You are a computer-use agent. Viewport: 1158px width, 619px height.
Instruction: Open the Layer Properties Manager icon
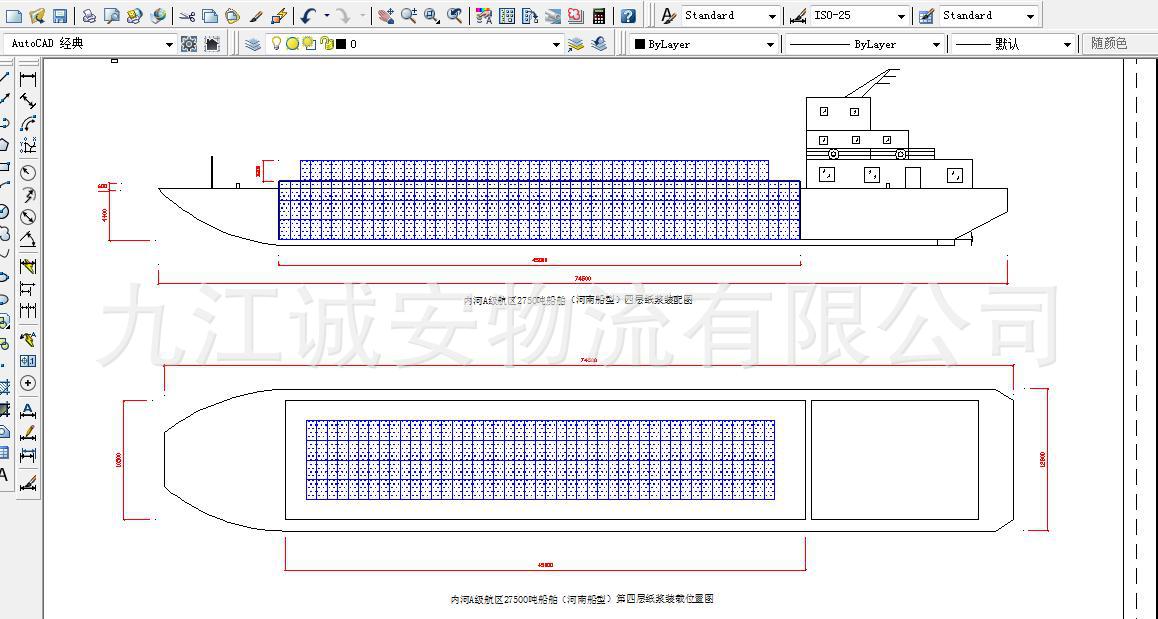coord(253,44)
